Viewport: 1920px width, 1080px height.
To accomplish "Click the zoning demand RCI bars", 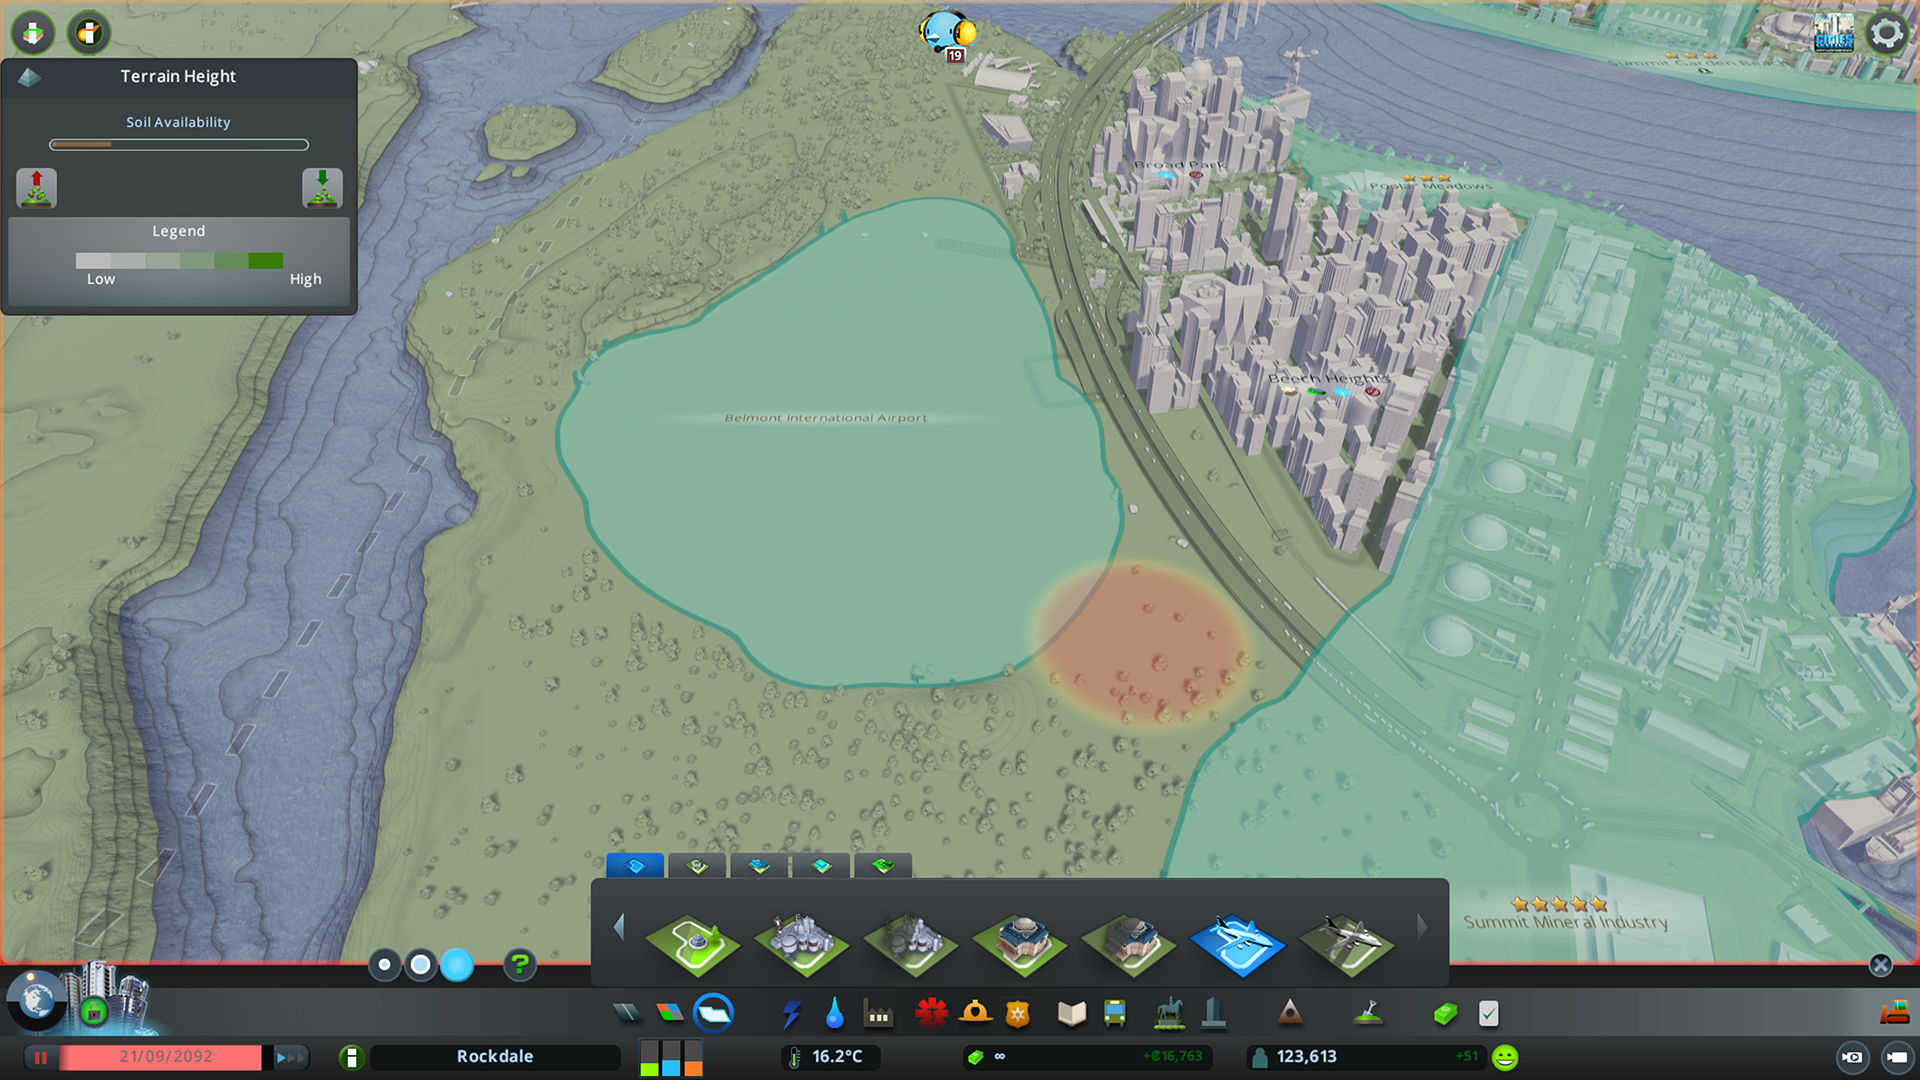I will [671, 1057].
